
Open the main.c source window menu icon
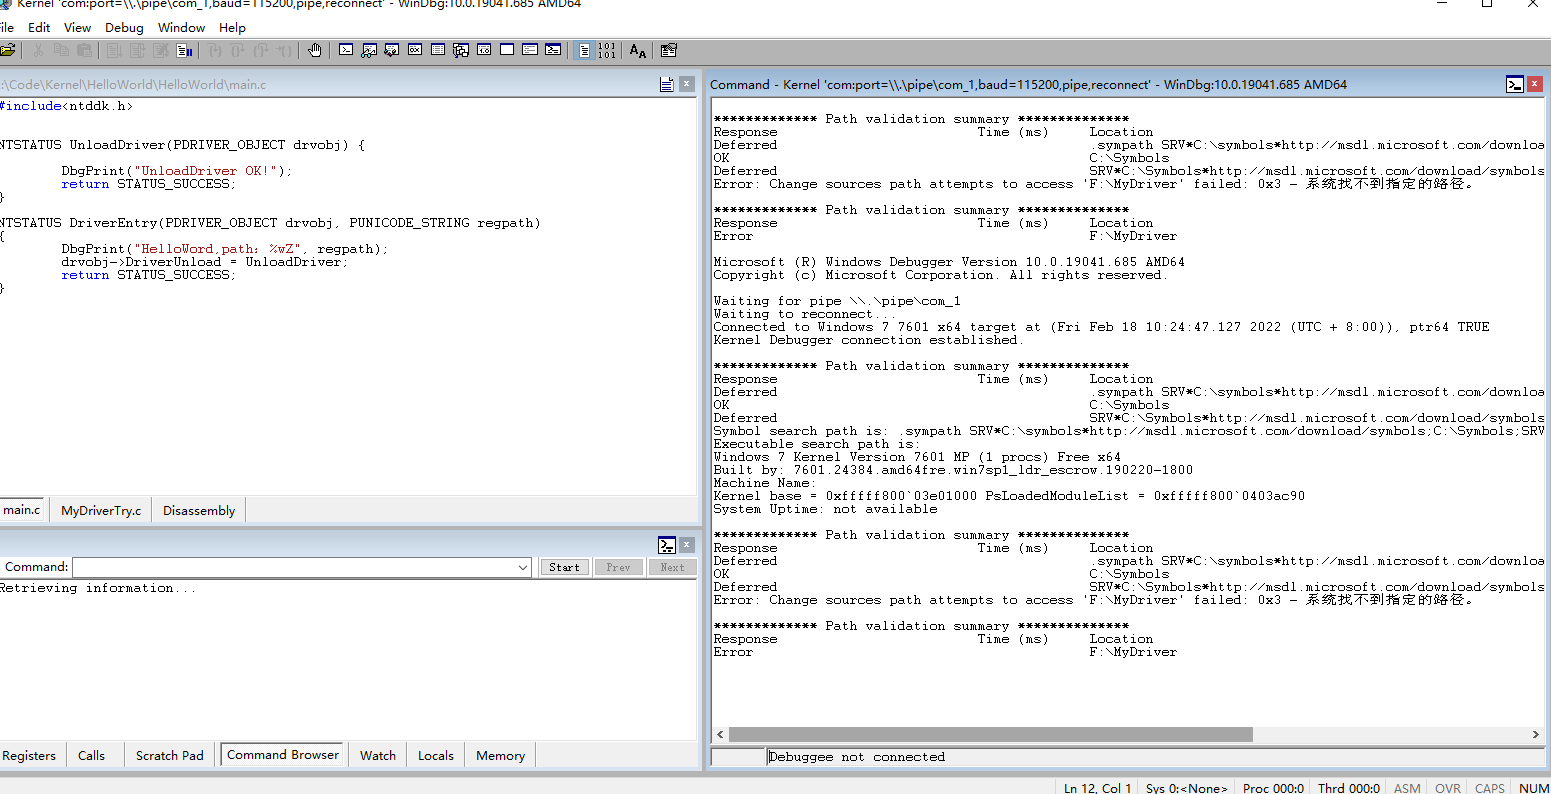pyautogui.click(x=666, y=85)
